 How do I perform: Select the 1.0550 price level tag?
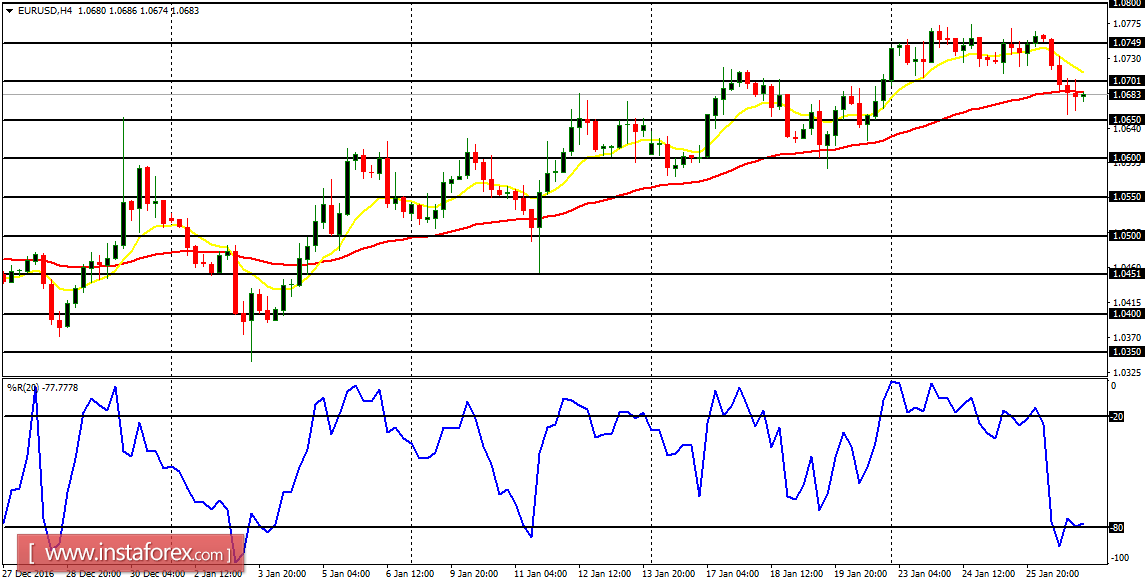click(x=1128, y=196)
